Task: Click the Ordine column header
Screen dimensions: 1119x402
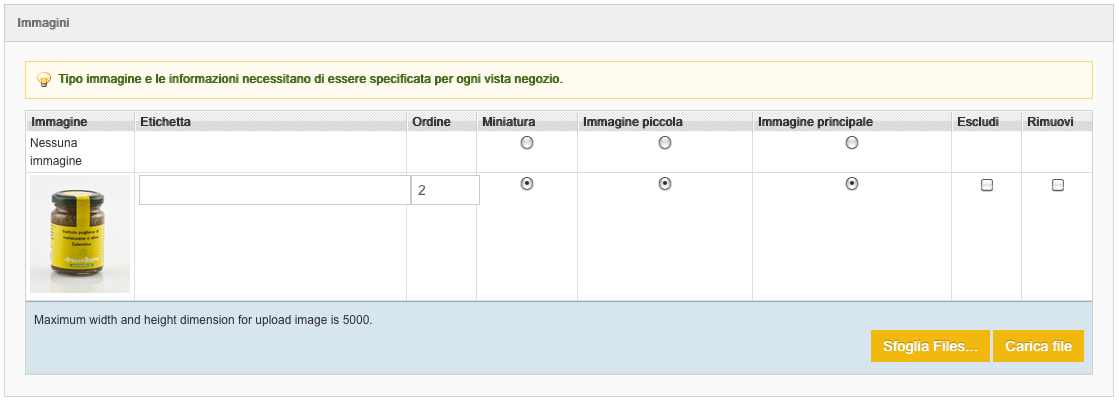Action: (431, 122)
